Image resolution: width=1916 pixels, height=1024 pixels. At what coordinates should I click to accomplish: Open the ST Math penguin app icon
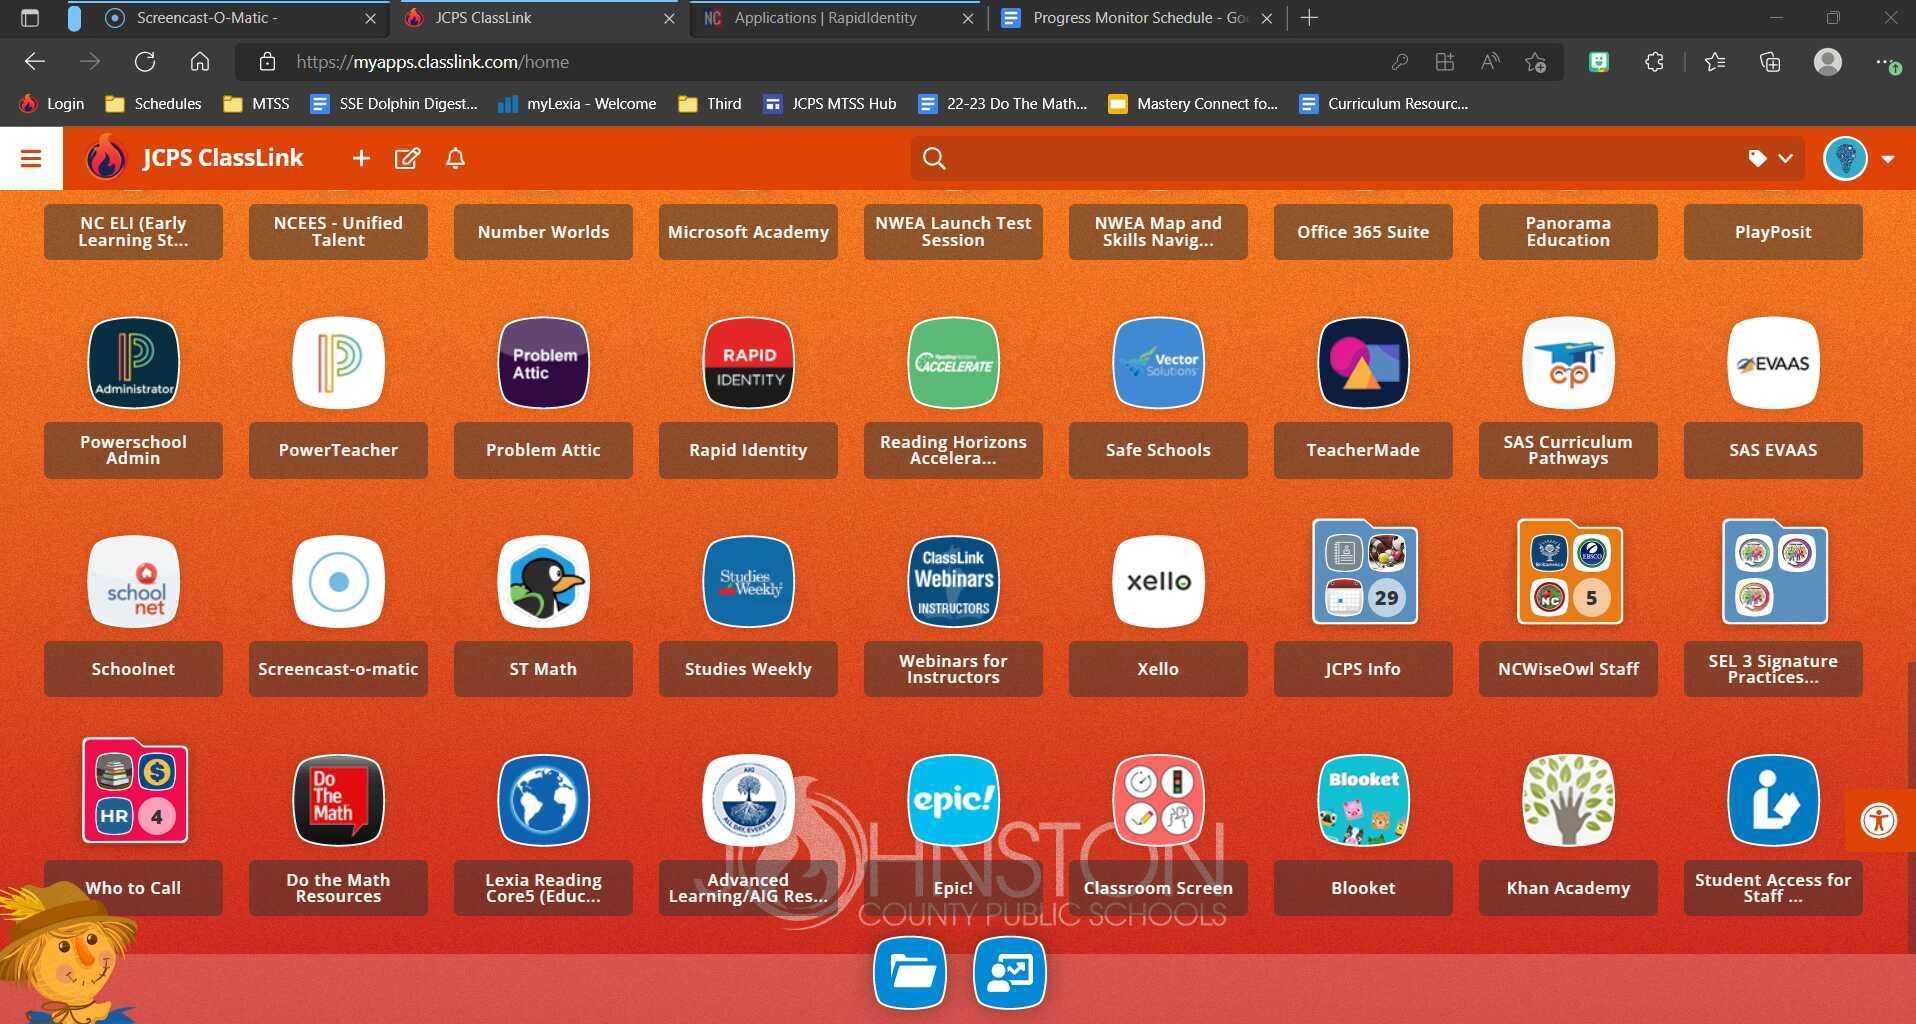coord(543,582)
